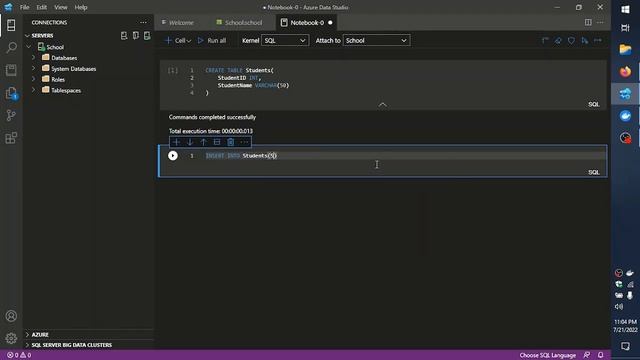
Task: Expand SQL SERVER BIG DATA CLUSTERS section
Action: coord(27,345)
